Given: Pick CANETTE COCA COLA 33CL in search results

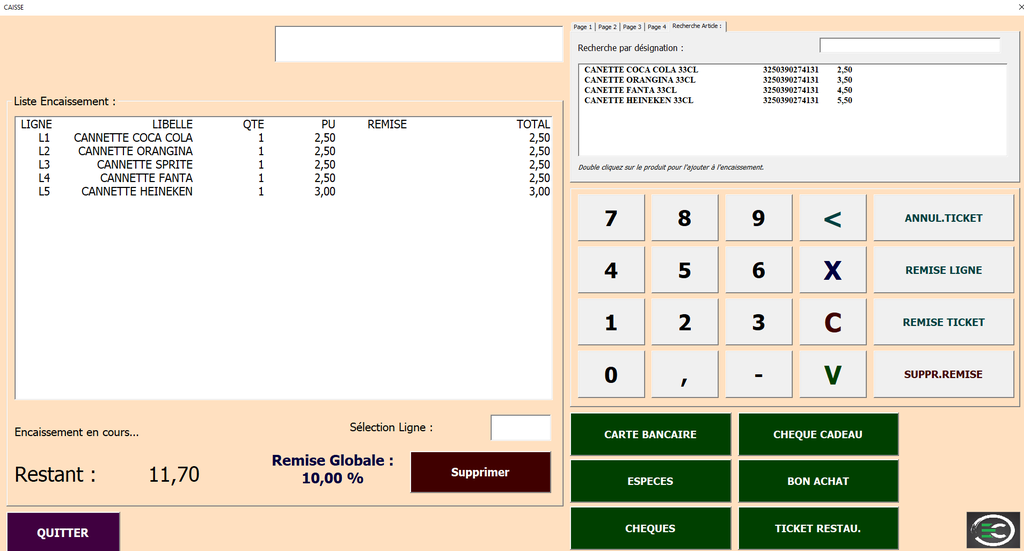Looking at the screenshot, I should (792, 70).
